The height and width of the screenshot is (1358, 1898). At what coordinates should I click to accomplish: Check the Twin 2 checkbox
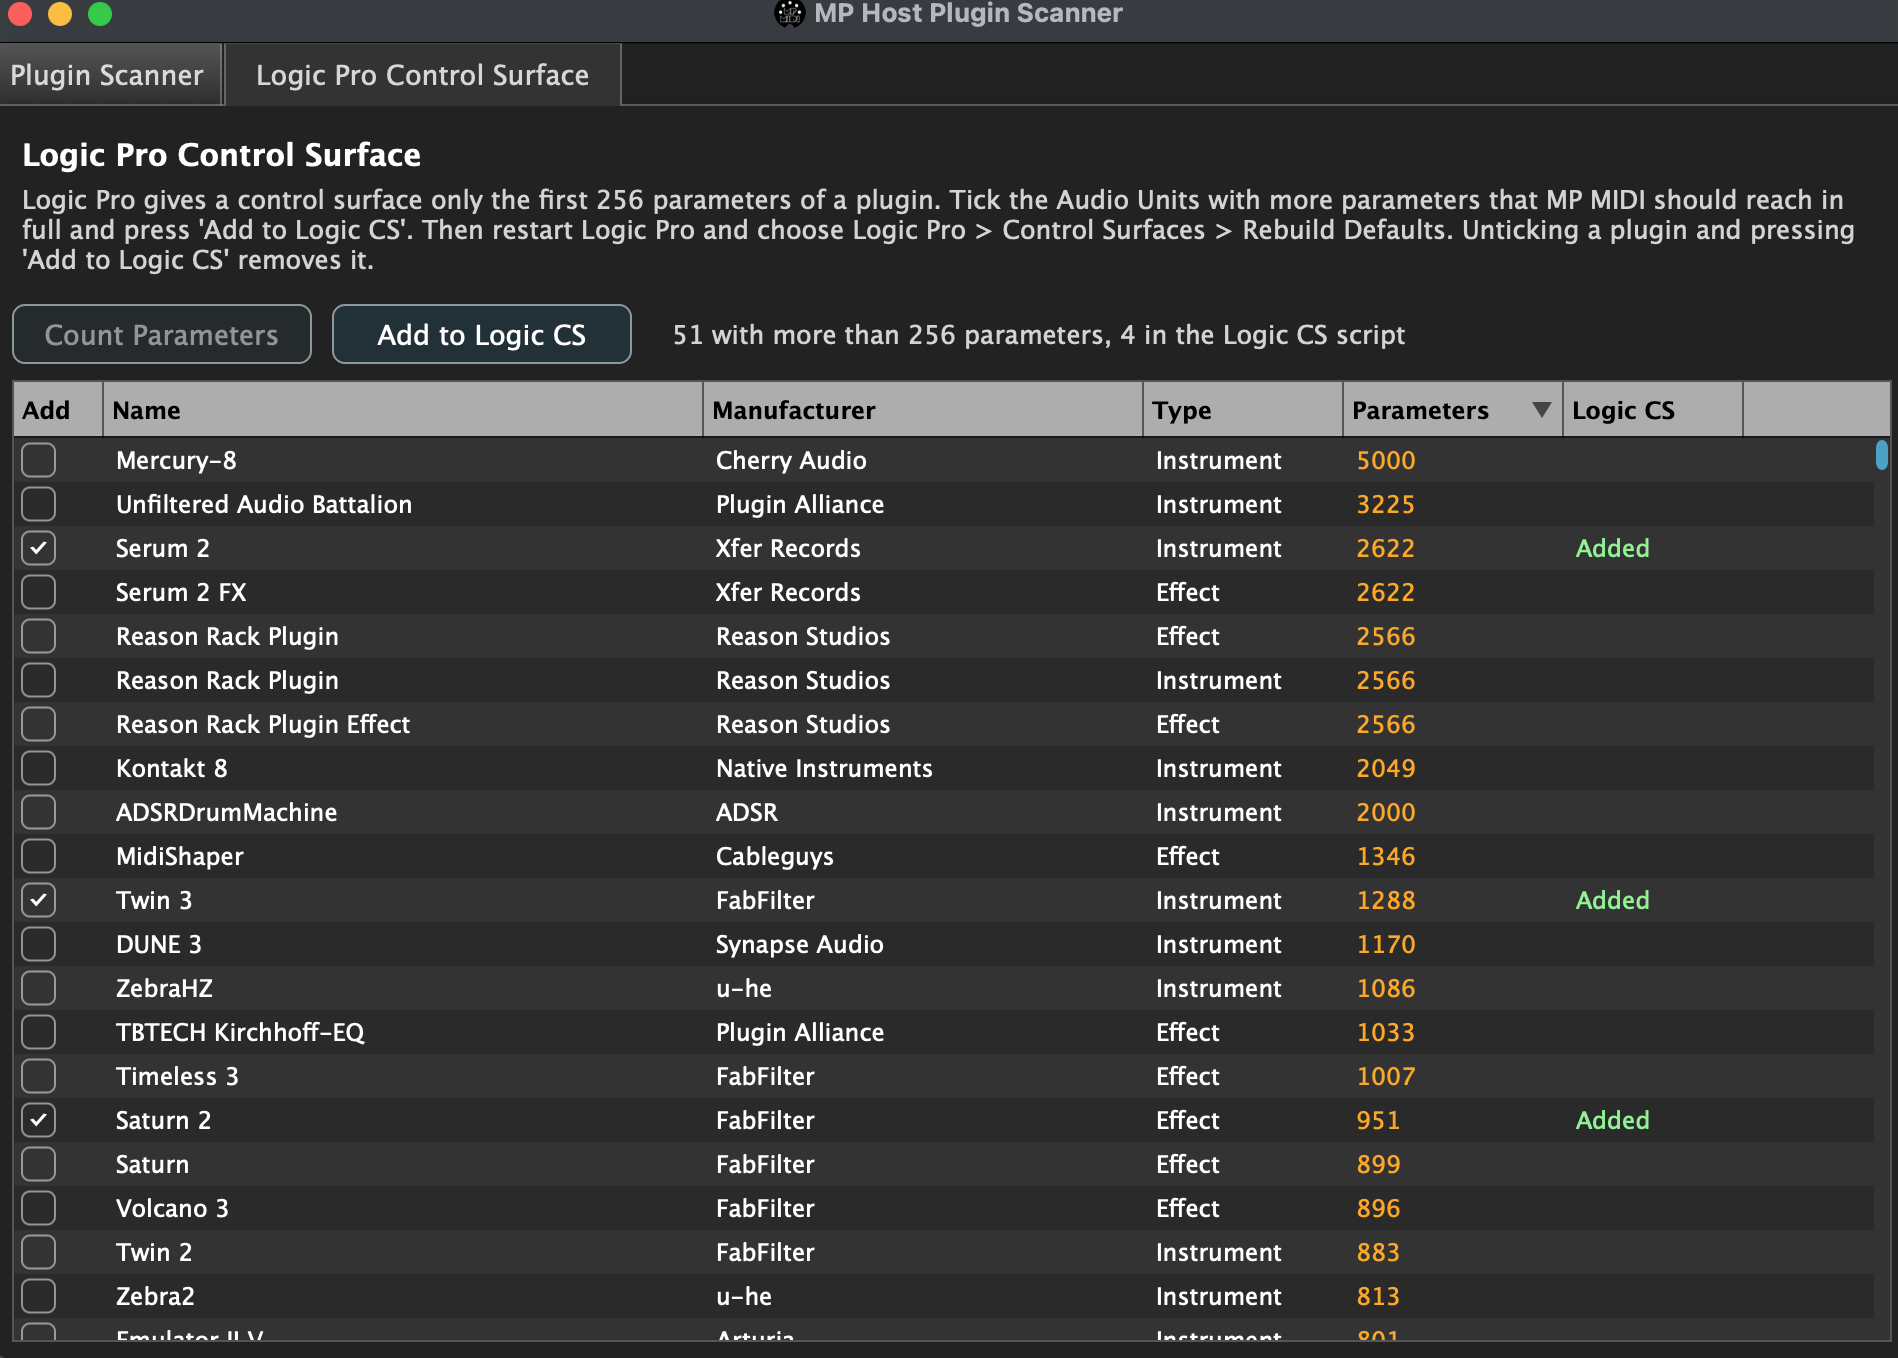click(x=39, y=1252)
